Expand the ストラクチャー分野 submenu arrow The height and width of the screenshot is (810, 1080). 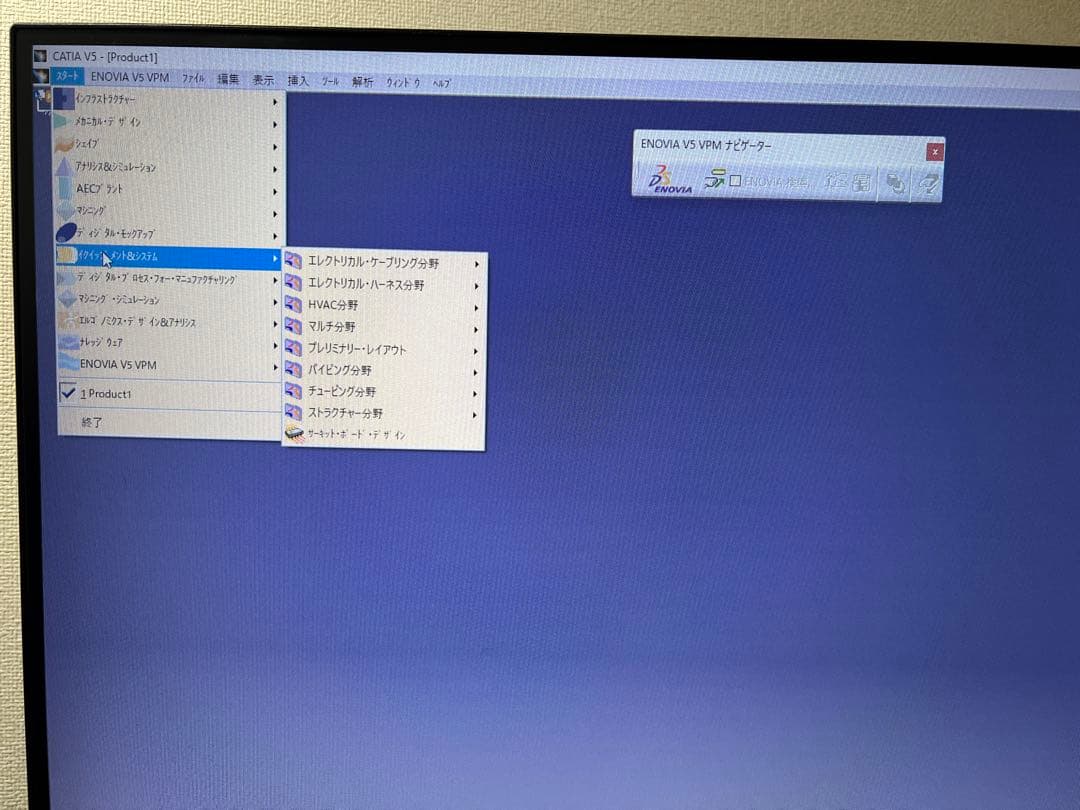(477, 413)
